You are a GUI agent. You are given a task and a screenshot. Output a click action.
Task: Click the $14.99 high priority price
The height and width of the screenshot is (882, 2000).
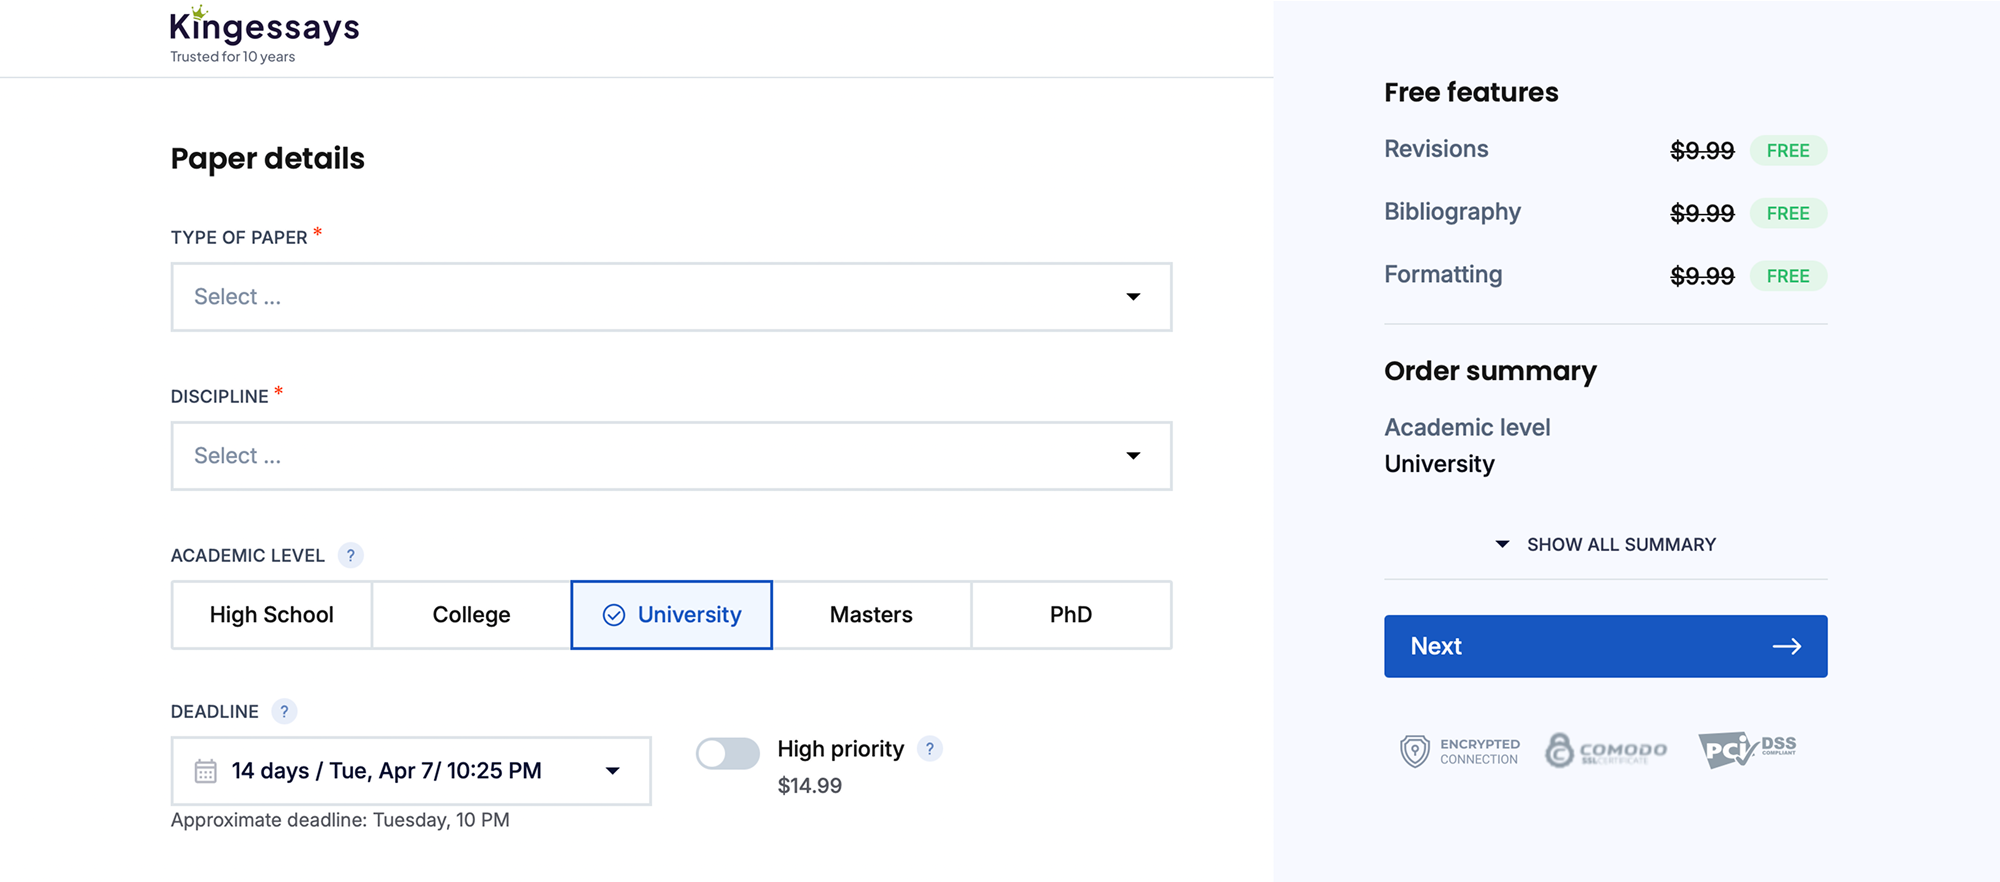point(810,786)
